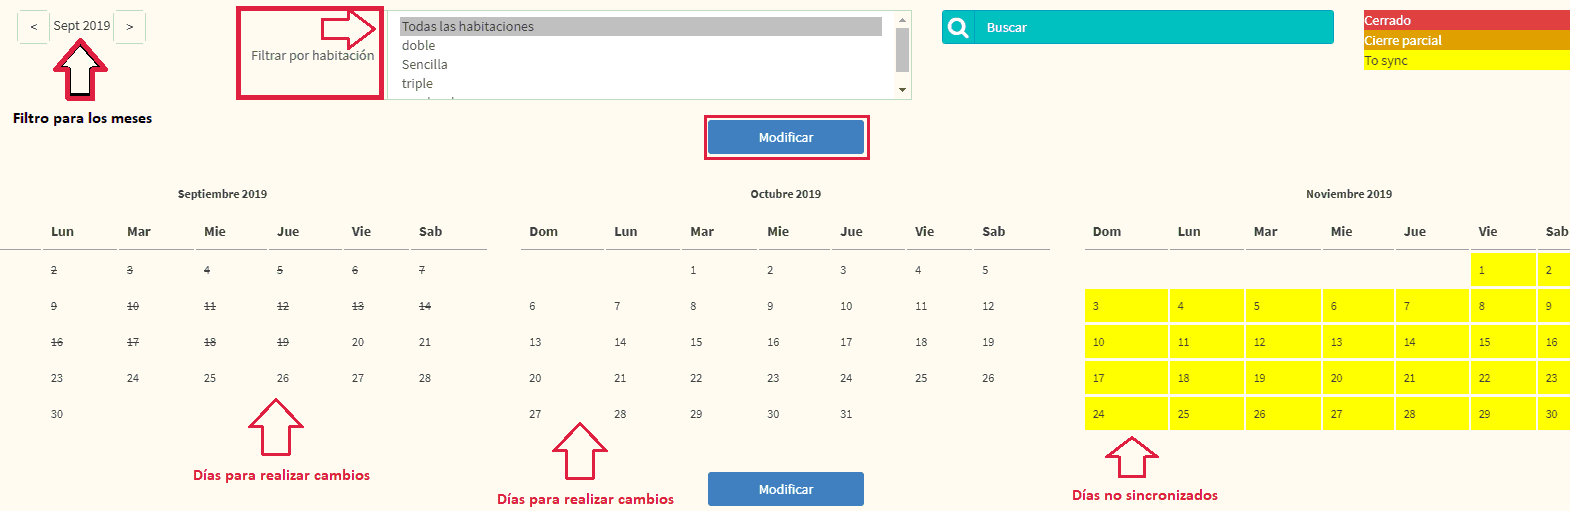1570x511 pixels.
Task: Click the red Cerrado legend swatch
Action: tap(1466, 21)
